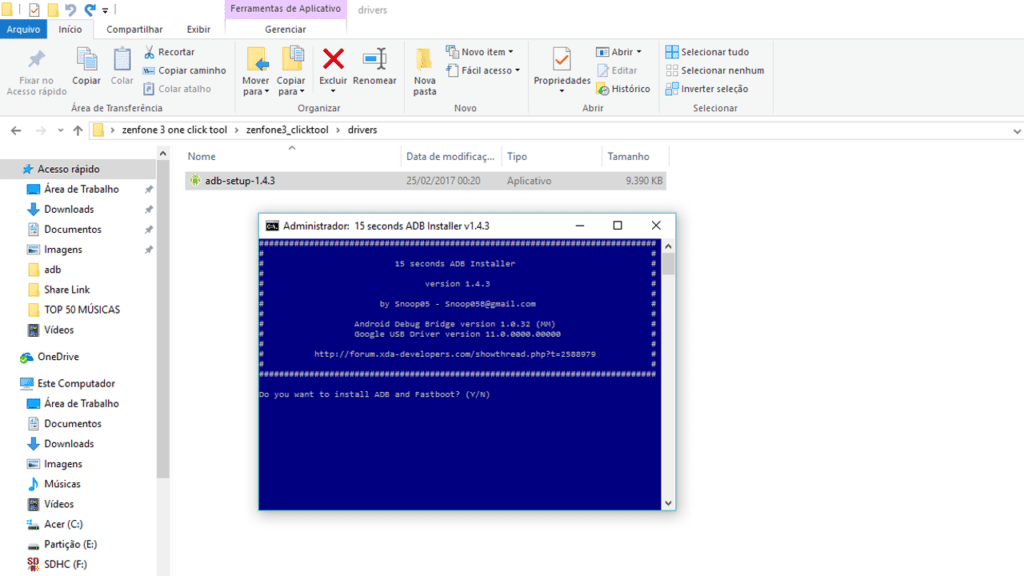The image size is (1024, 576).
Task: Select the adb-setup-1.4.3 file
Action: click(240, 181)
